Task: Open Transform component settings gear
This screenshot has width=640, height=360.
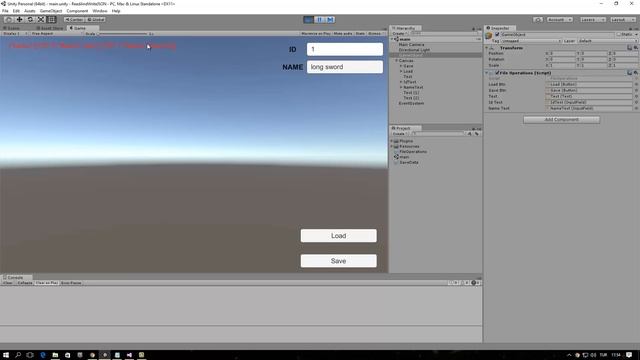Action: pos(636,48)
